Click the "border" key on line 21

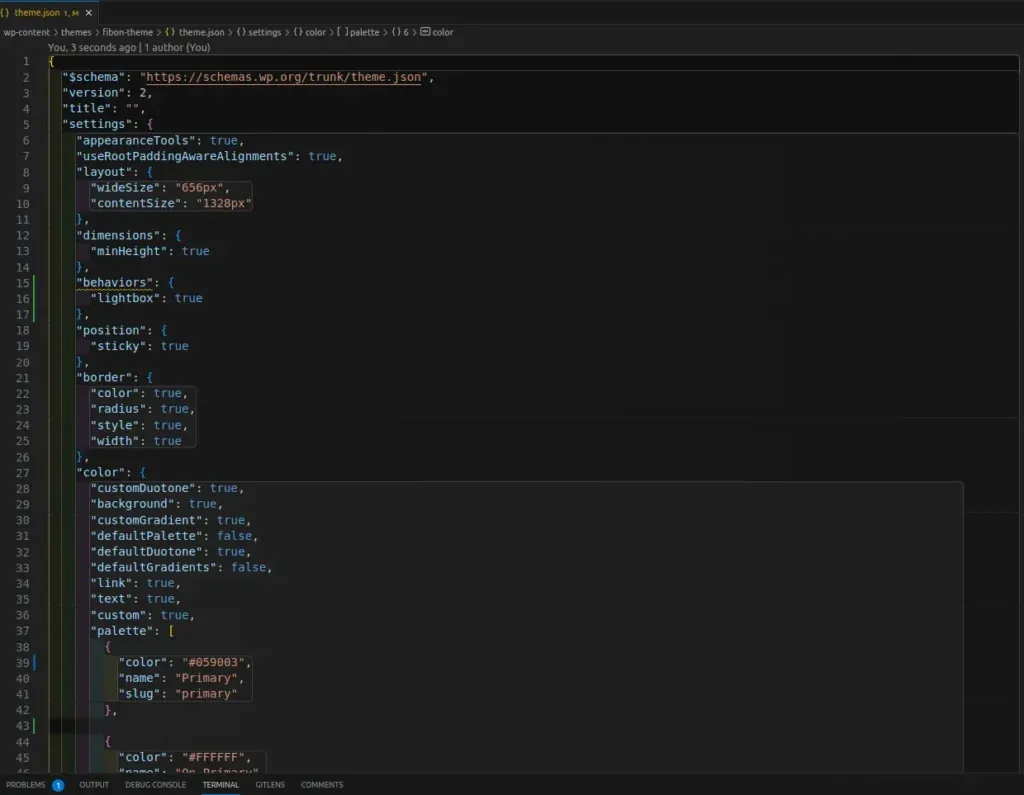[x=104, y=378]
